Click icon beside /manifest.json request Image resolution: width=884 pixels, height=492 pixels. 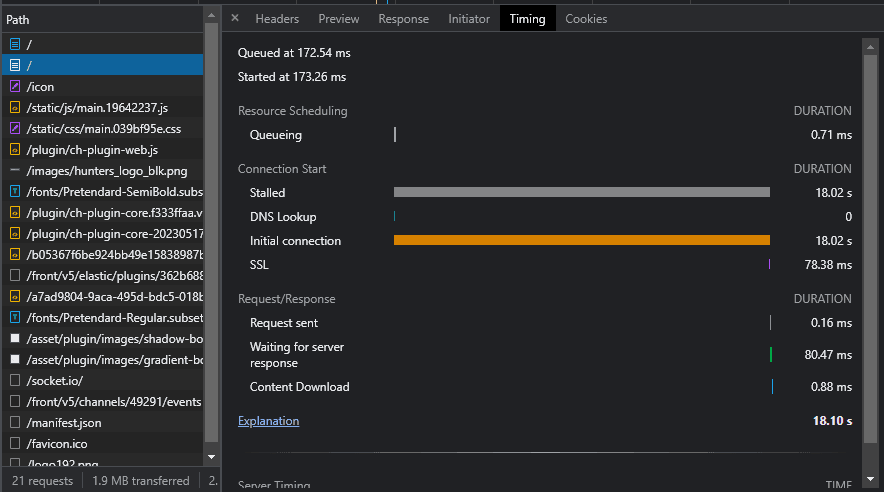pyautogui.click(x=14, y=423)
